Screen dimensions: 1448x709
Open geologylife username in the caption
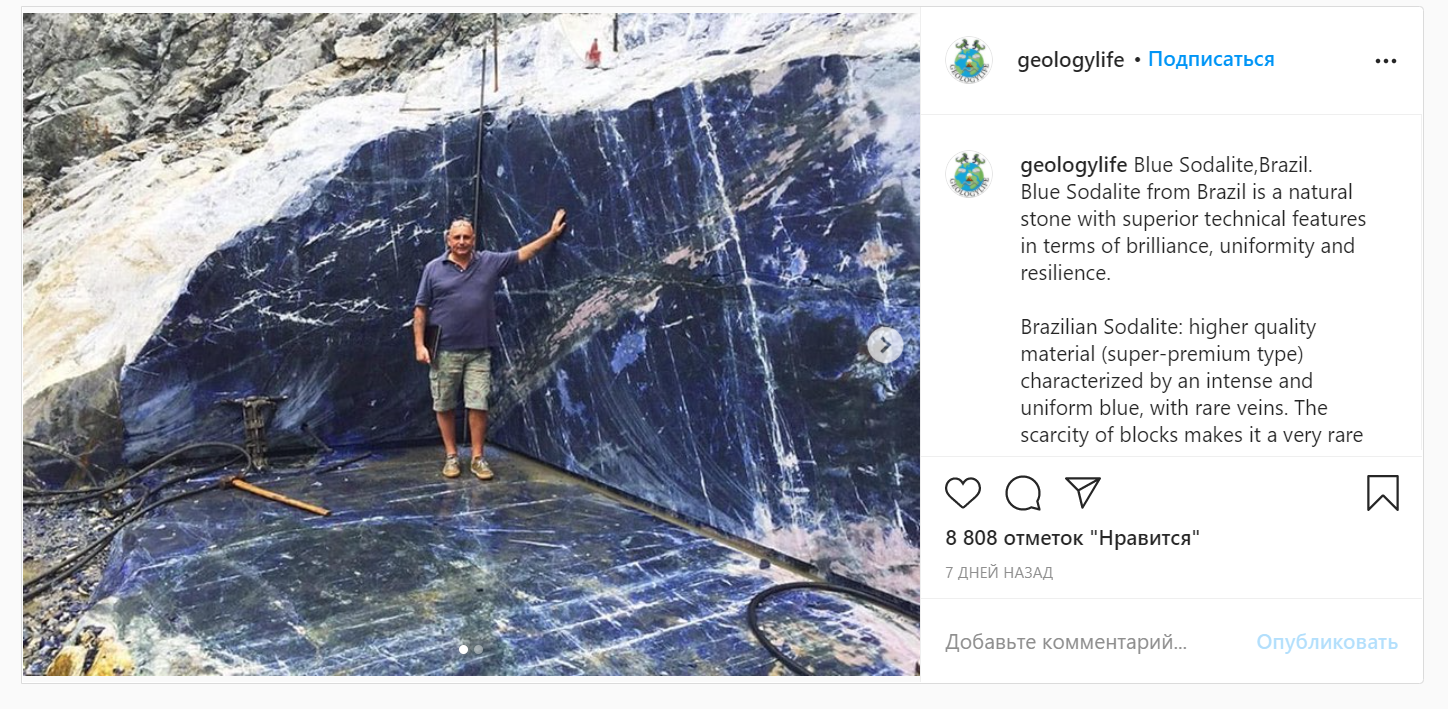click(1074, 165)
